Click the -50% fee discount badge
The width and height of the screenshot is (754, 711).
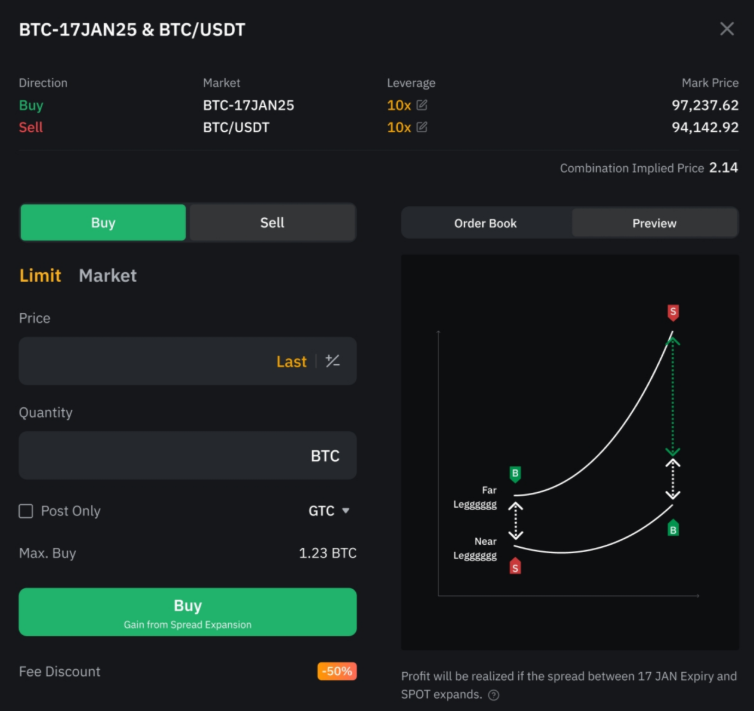point(337,671)
